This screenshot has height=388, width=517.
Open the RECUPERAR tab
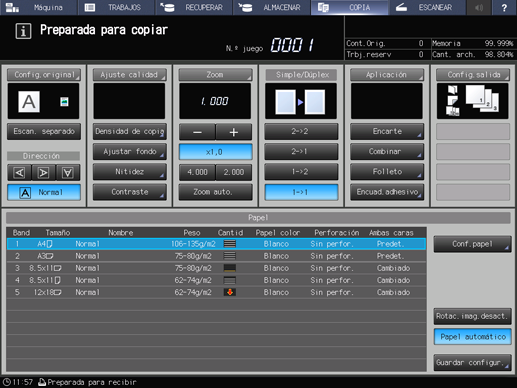click(x=194, y=7)
